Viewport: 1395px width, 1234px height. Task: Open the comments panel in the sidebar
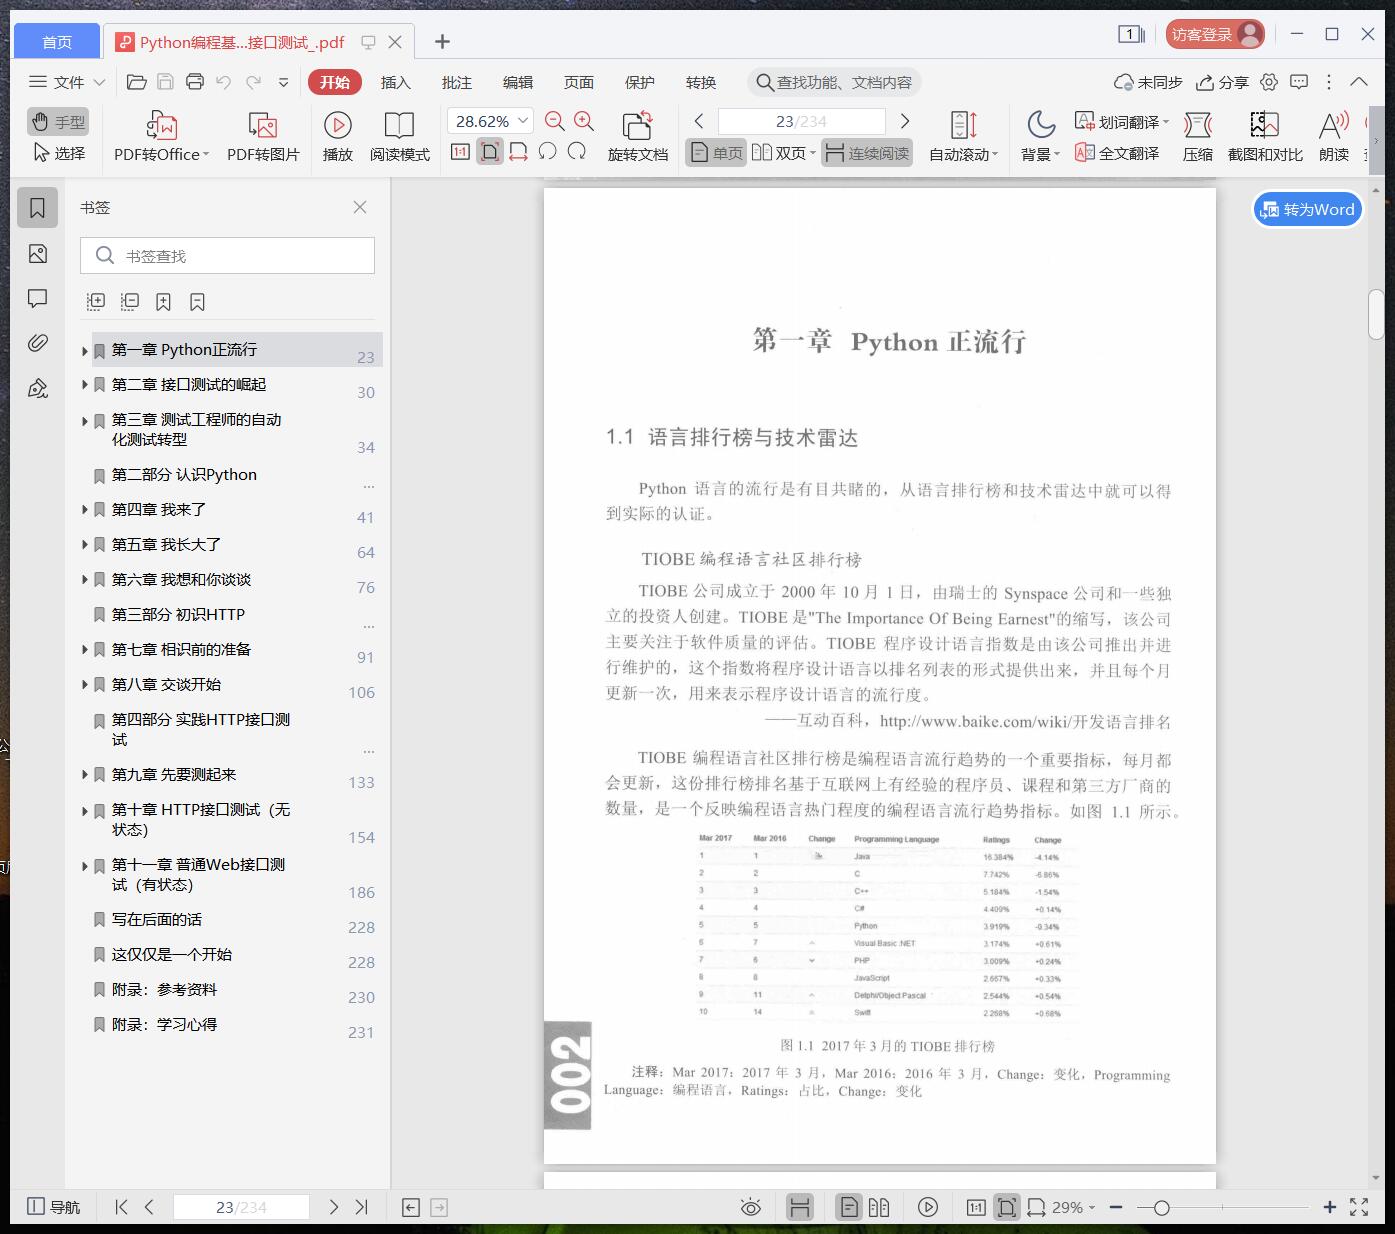click(x=38, y=298)
